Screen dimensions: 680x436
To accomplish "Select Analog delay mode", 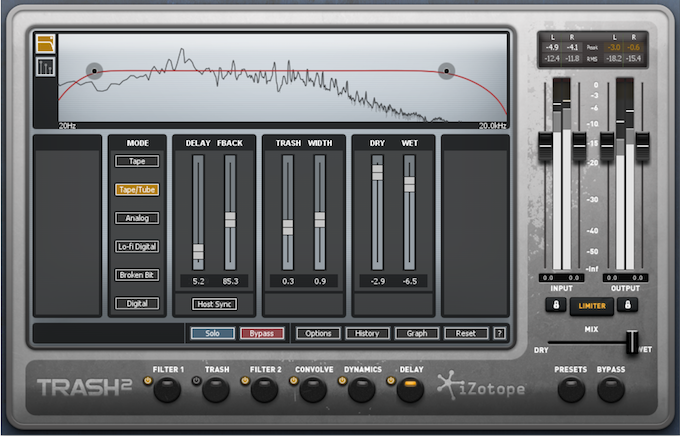I will [137, 218].
